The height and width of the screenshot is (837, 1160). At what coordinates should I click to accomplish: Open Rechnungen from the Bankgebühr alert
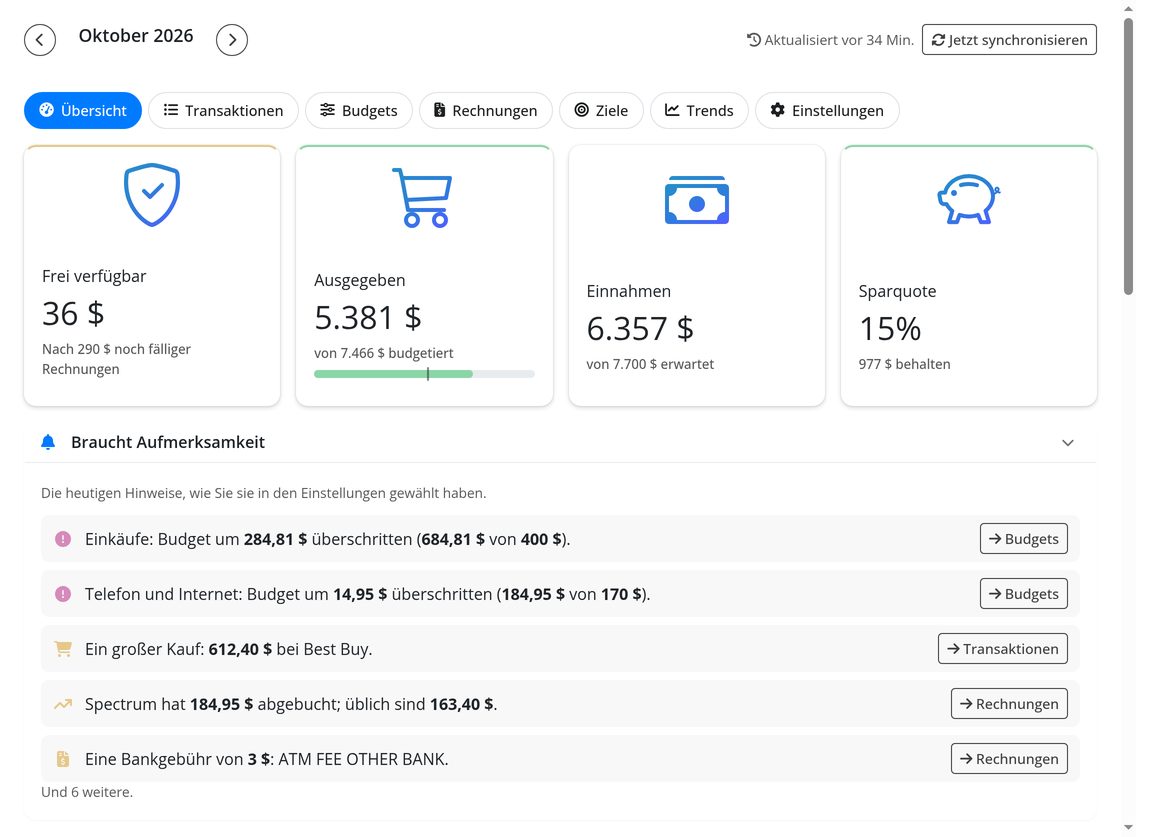tap(1009, 759)
